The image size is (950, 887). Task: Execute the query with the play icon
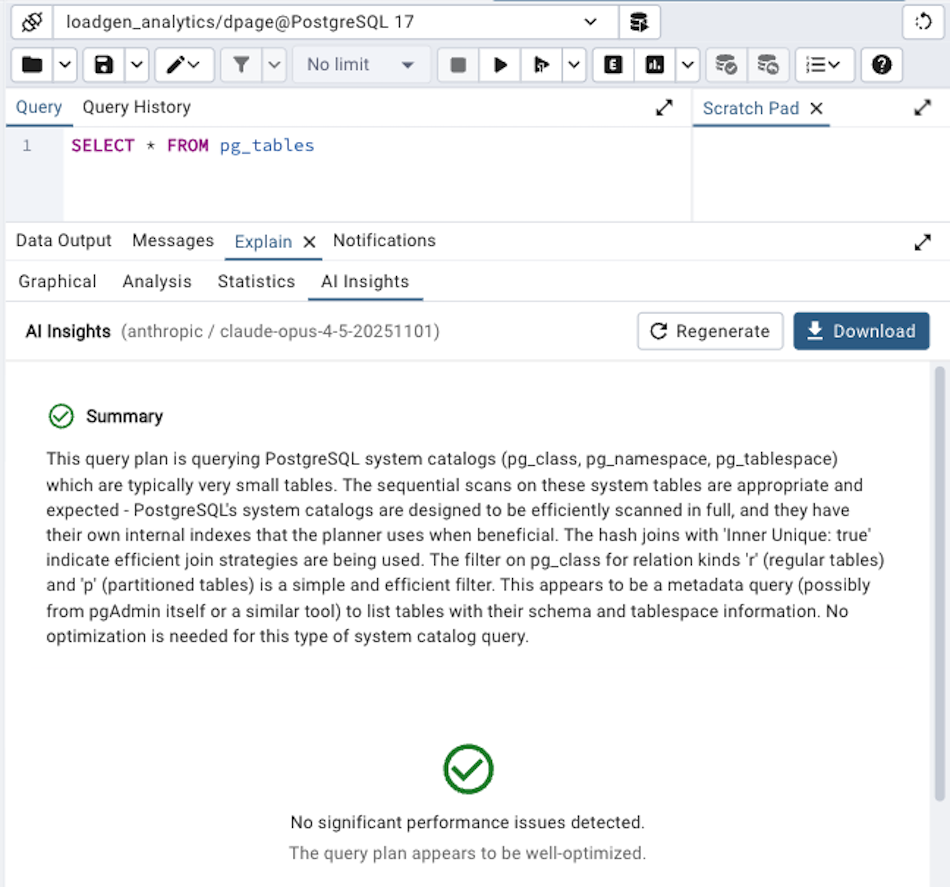point(499,64)
